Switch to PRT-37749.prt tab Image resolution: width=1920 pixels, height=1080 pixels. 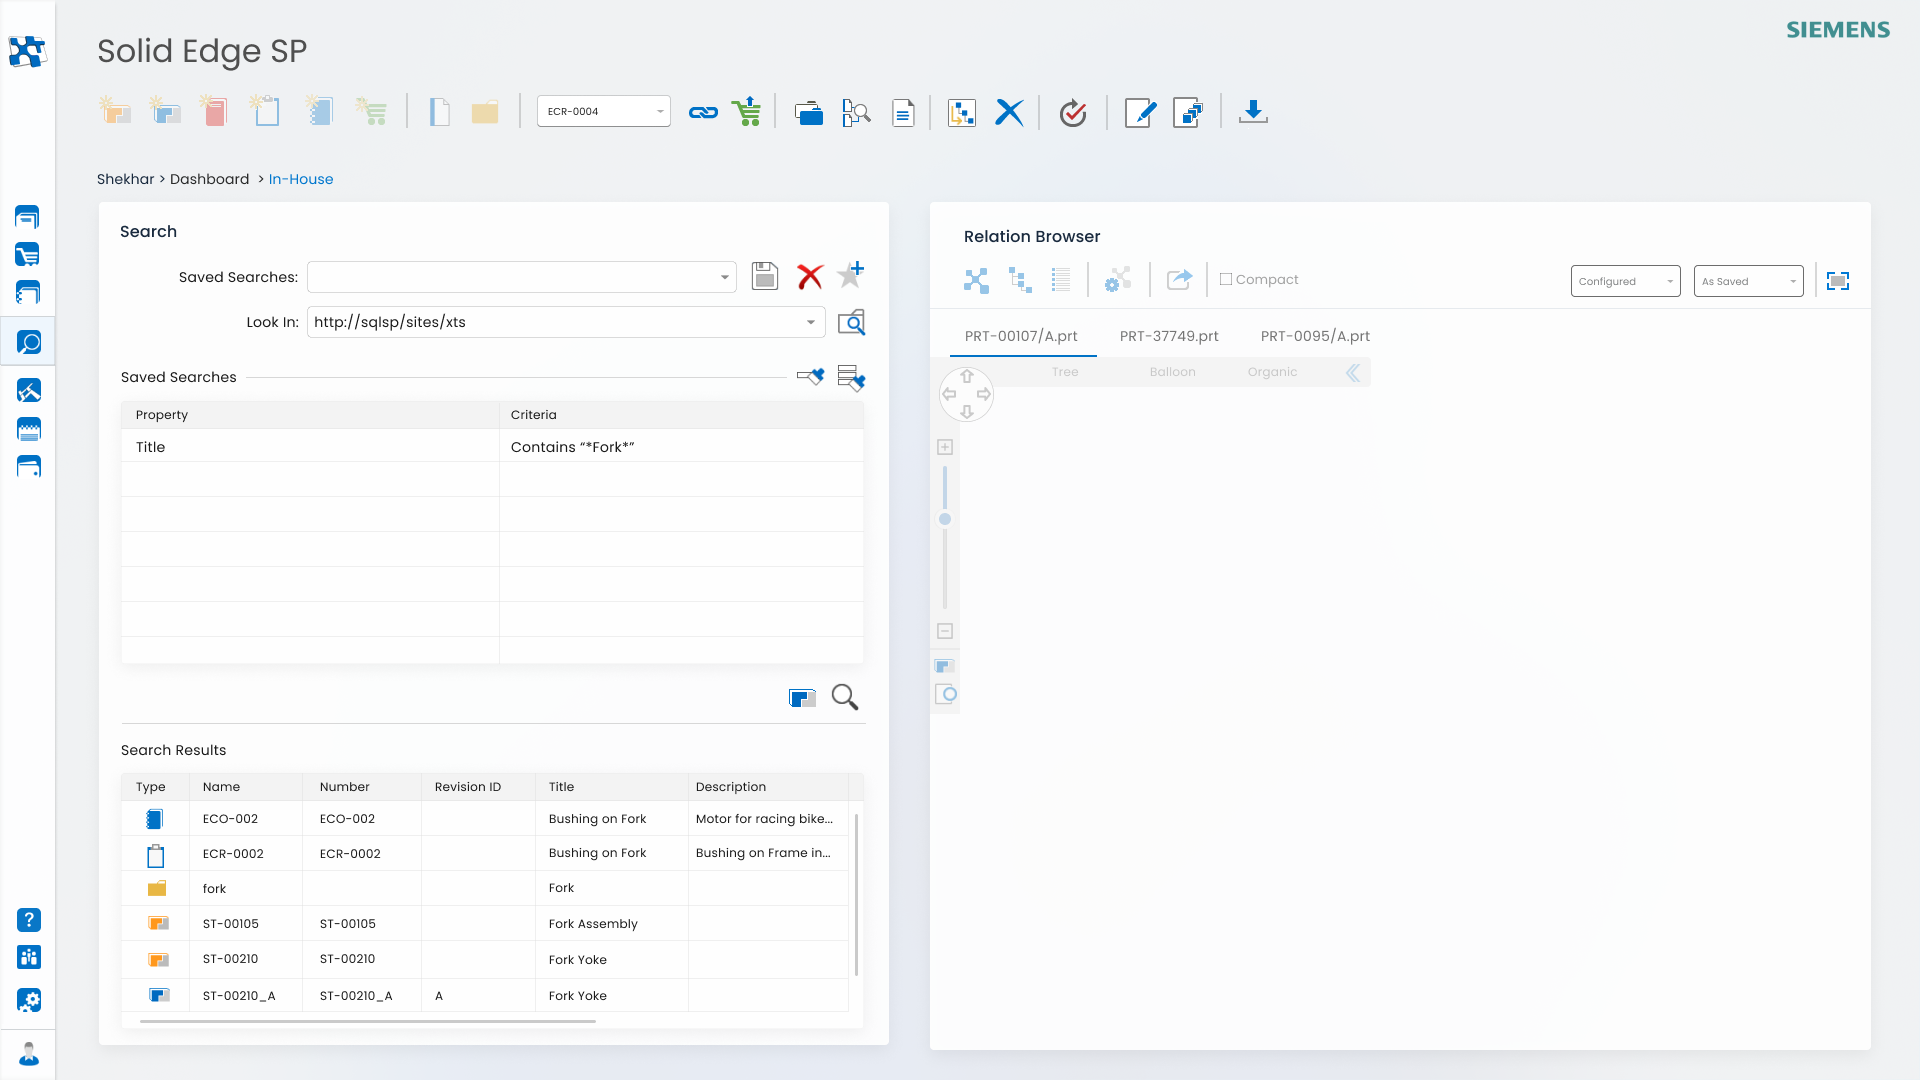coord(1169,336)
